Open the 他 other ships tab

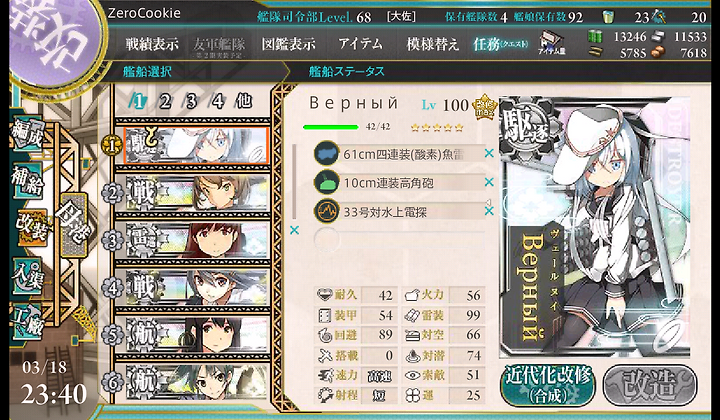click(244, 101)
